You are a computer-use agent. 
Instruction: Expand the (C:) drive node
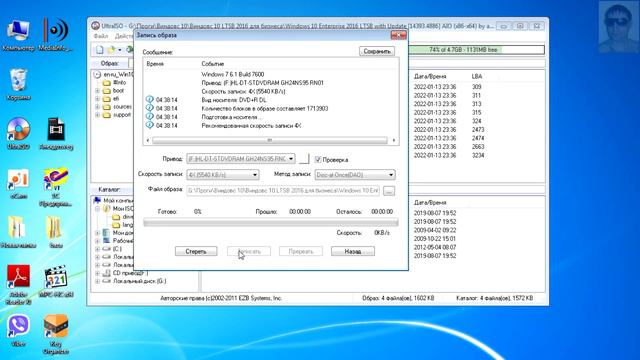click(x=98, y=249)
